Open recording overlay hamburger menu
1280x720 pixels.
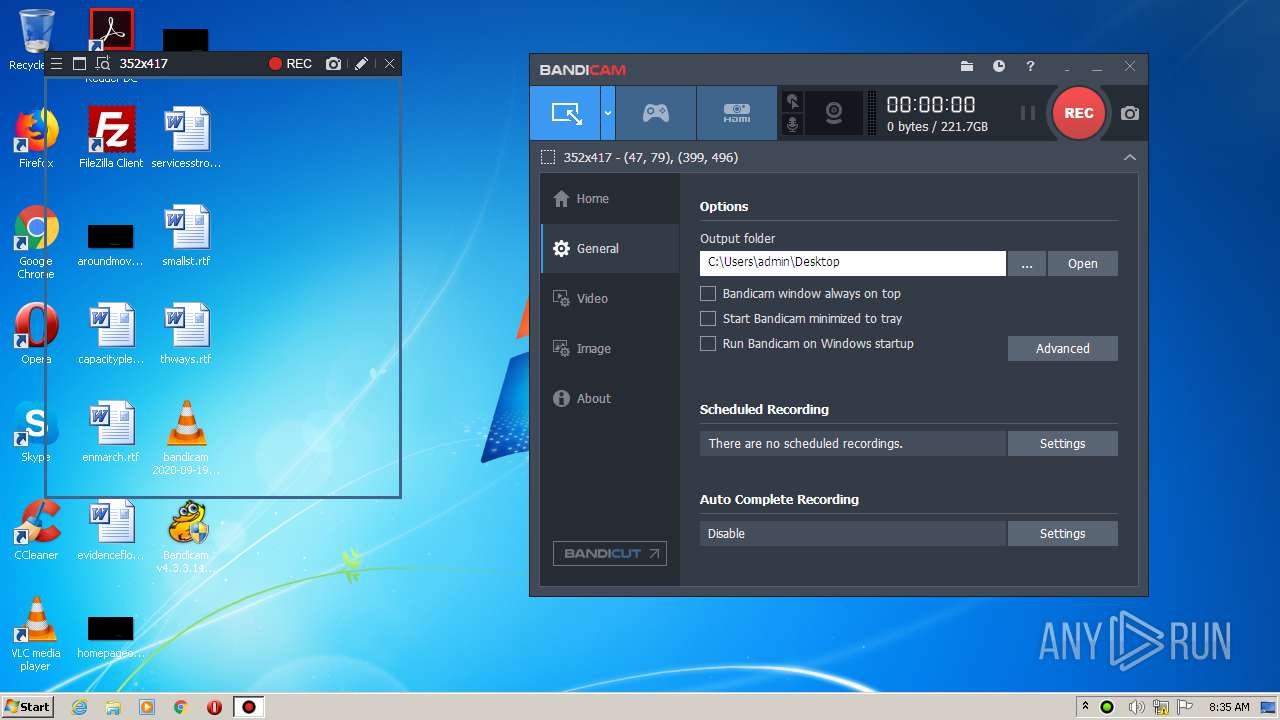click(56, 63)
